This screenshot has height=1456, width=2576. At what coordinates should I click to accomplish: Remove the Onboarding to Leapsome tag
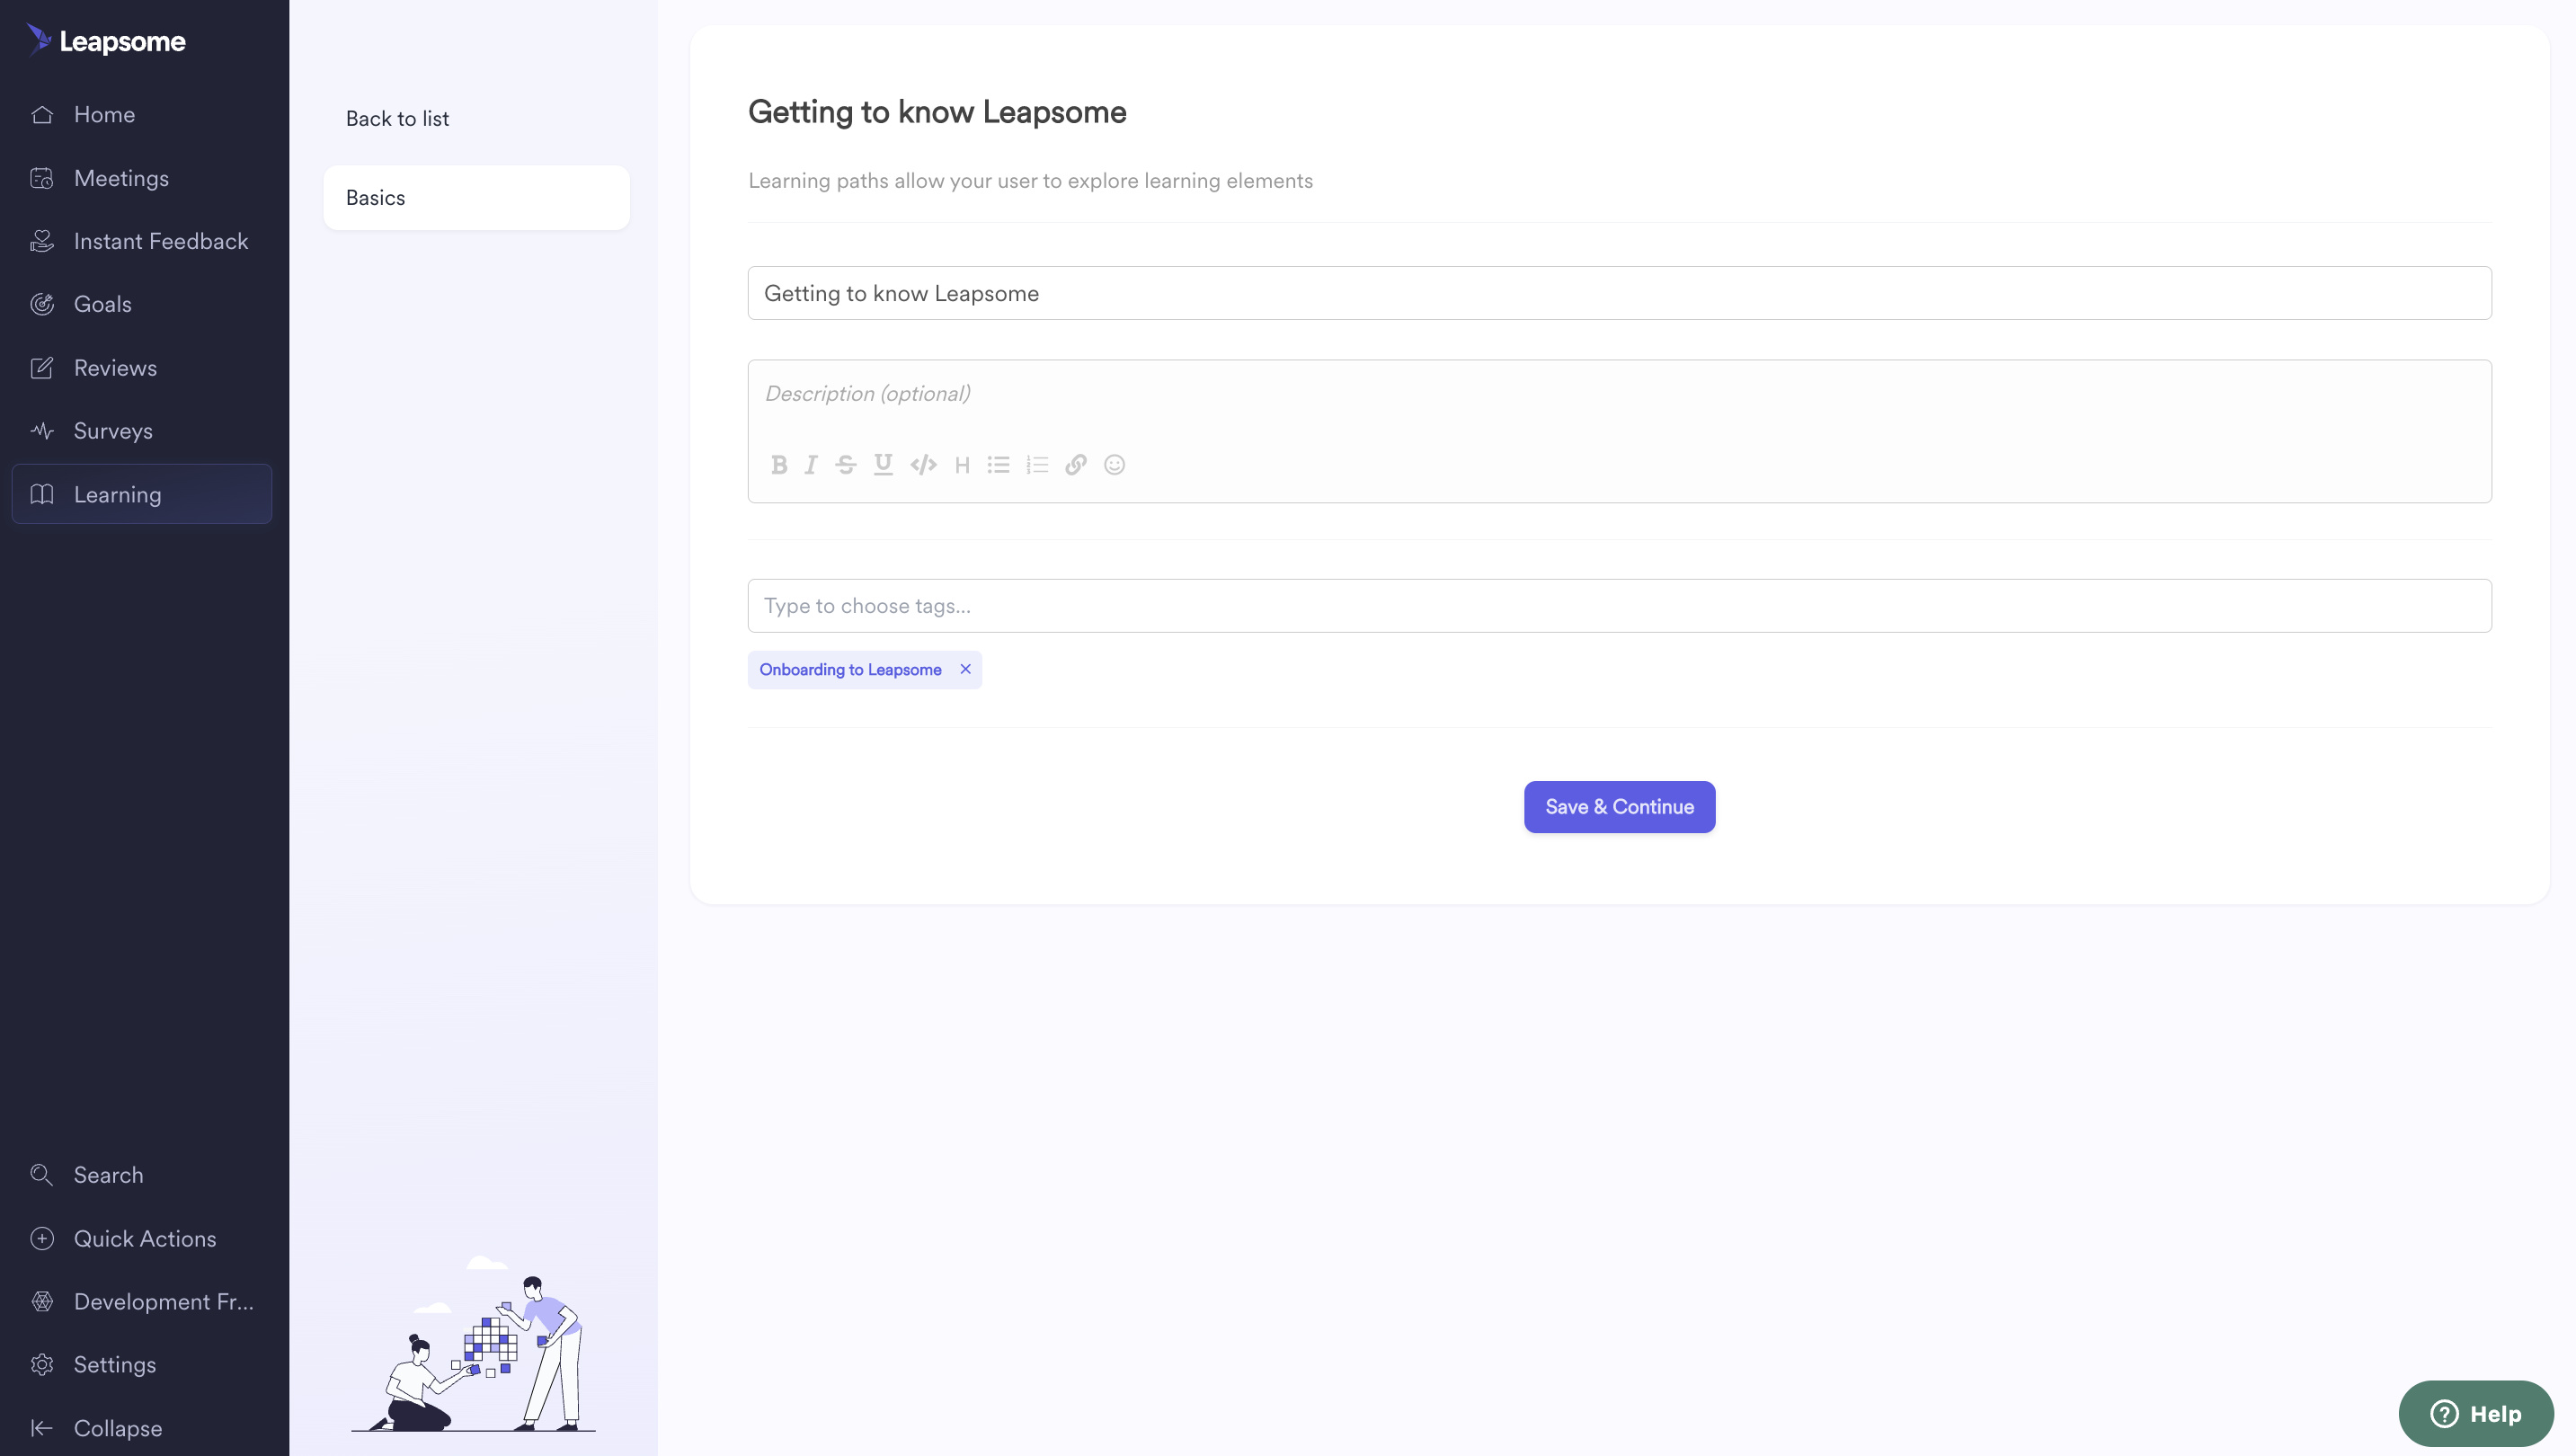pyautogui.click(x=965, y=669)
